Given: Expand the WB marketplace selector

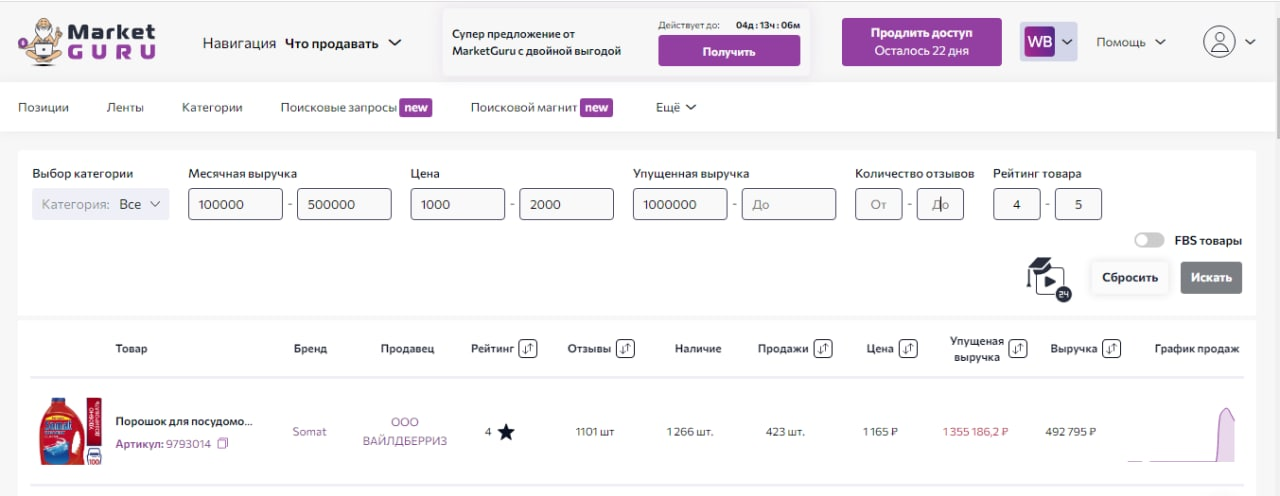Looking at the screenshot, I should click(1048, 42).
